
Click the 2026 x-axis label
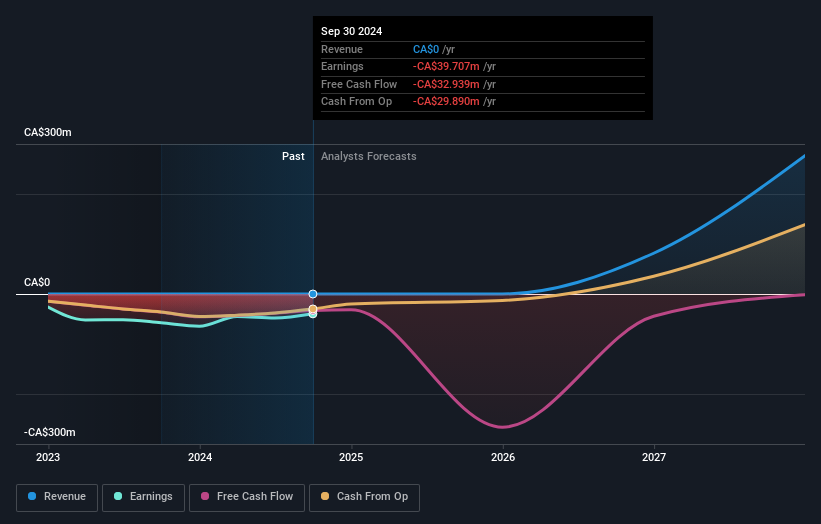click(x=503, y=457)
